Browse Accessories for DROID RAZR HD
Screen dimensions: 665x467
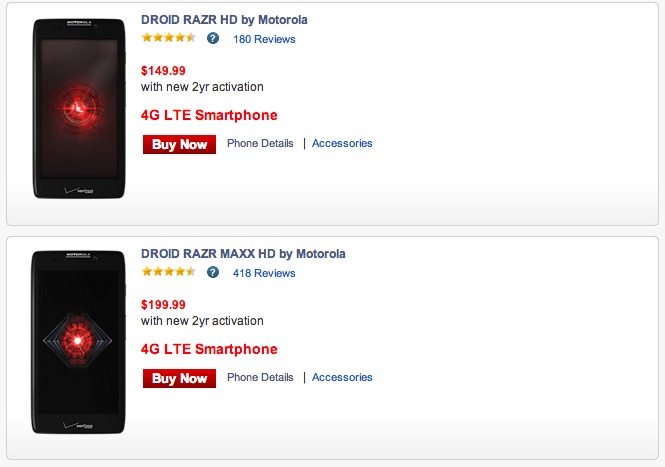point(342,143)
